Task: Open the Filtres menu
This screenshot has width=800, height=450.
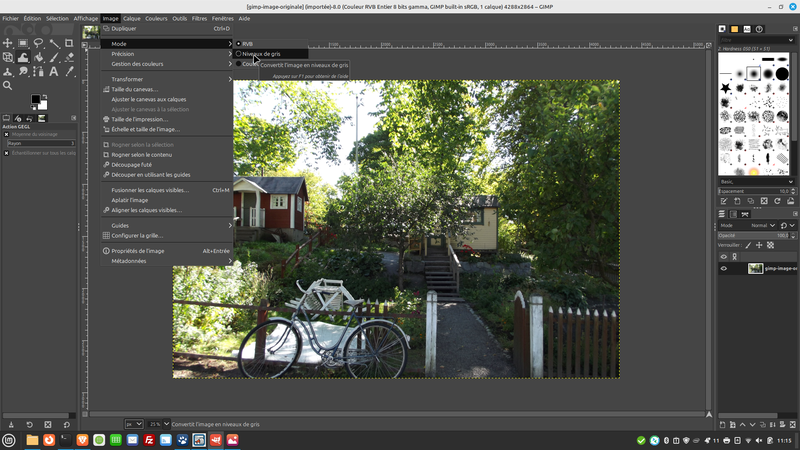Action: click(199, 18)
